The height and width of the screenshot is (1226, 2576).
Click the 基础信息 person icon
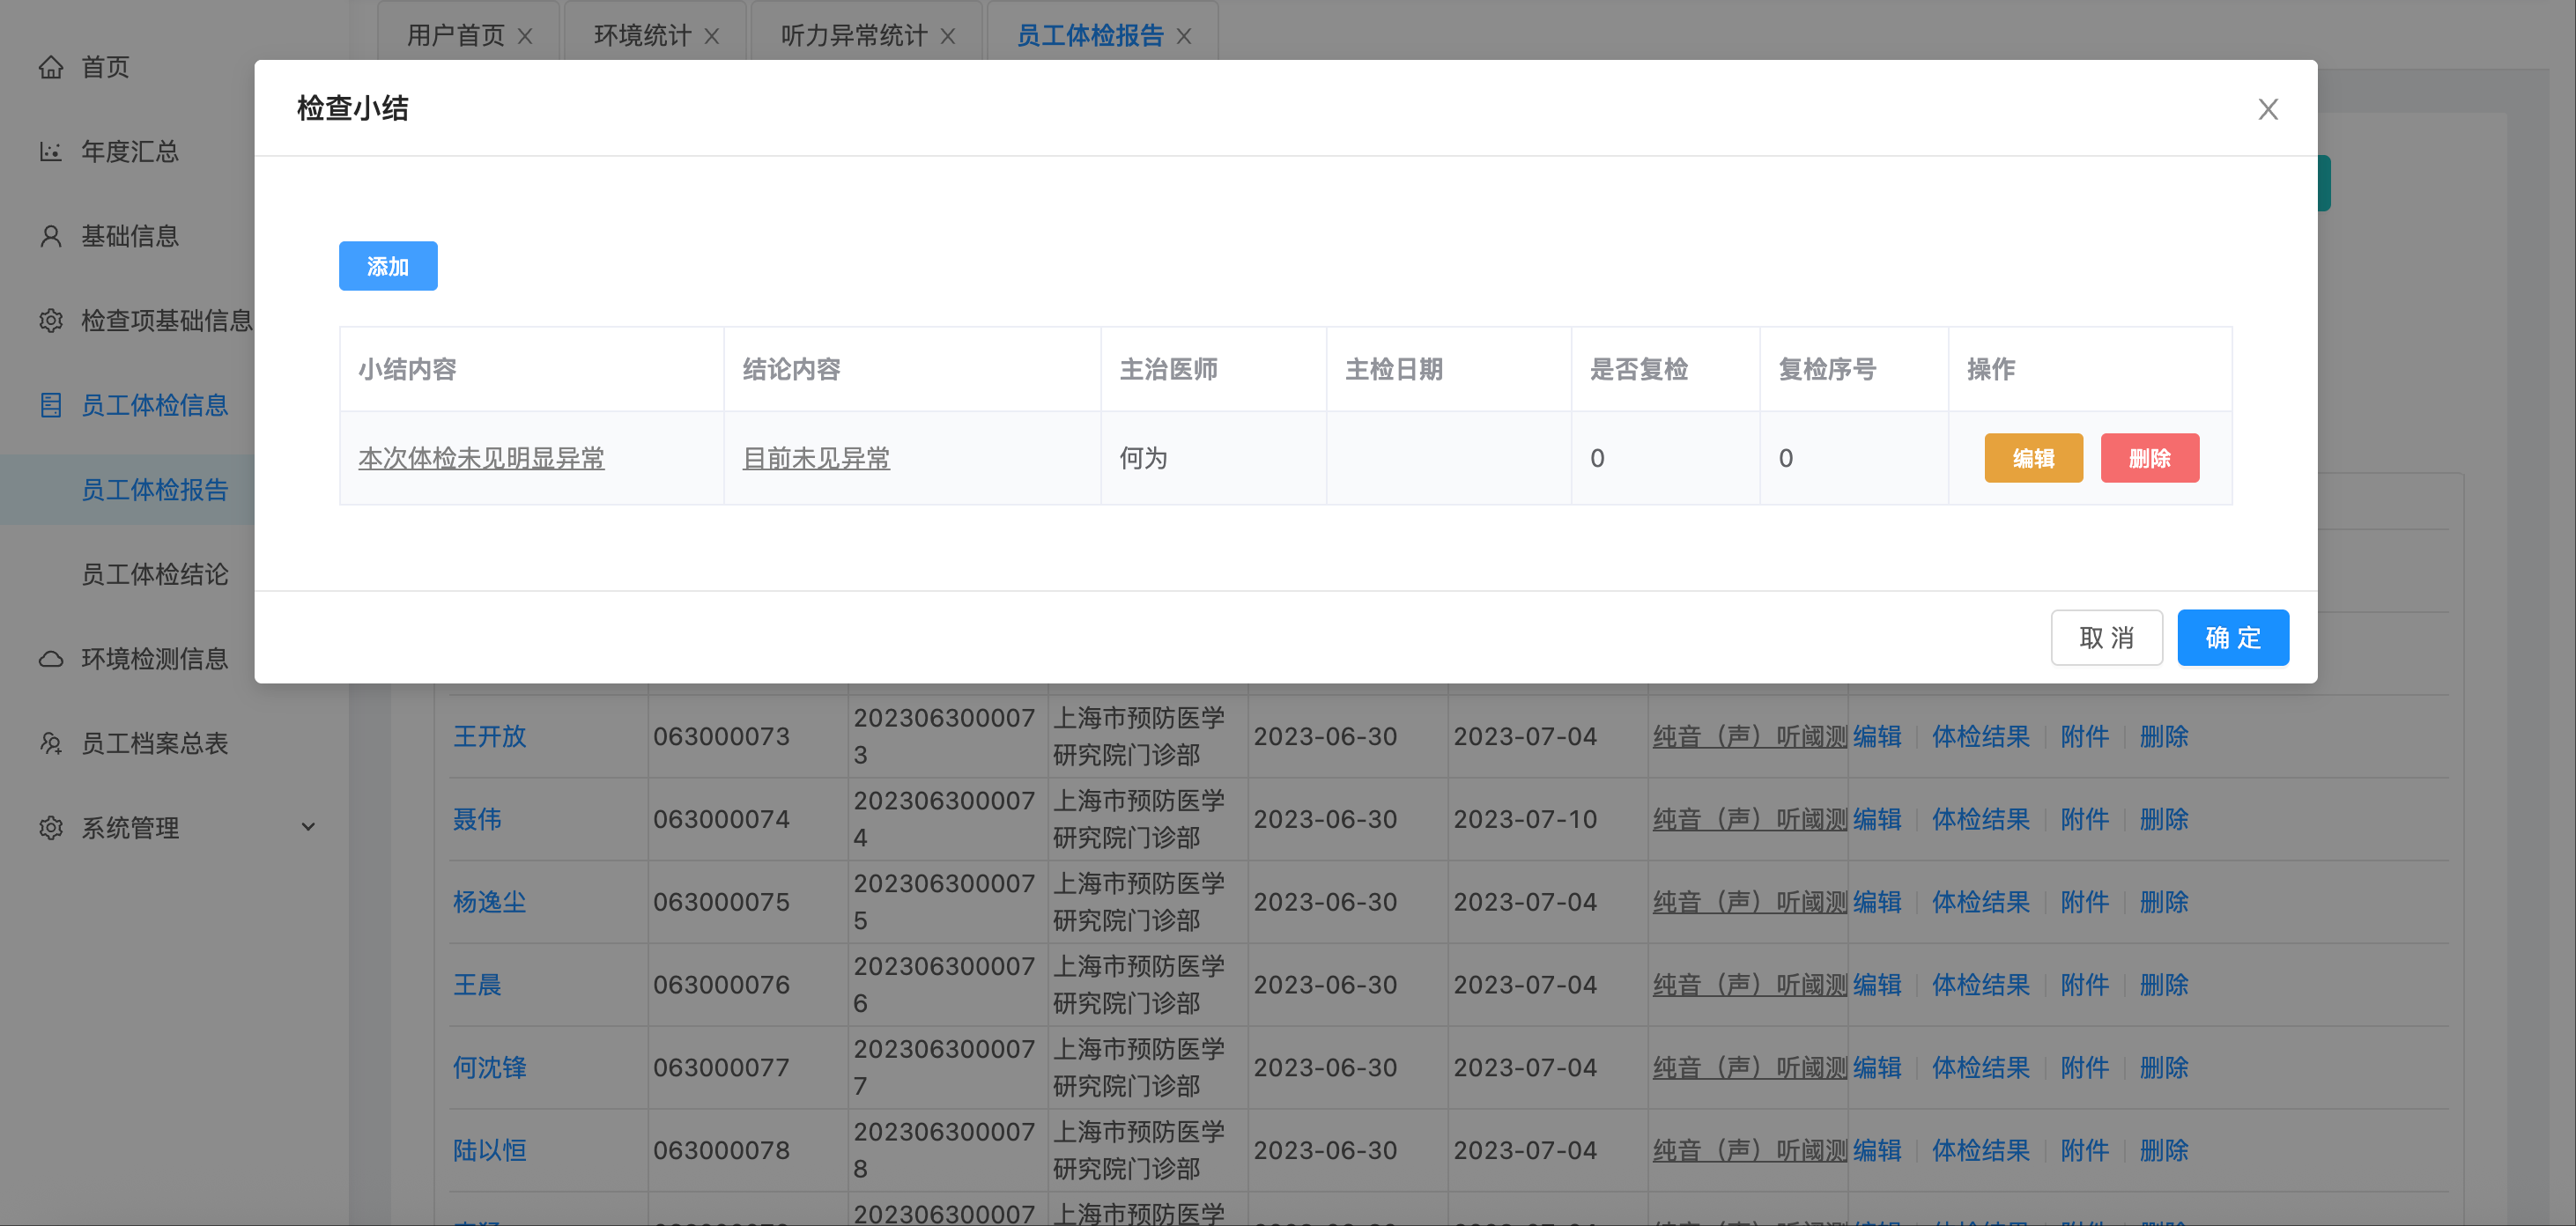pyautogui.click(x=52, y=236)
